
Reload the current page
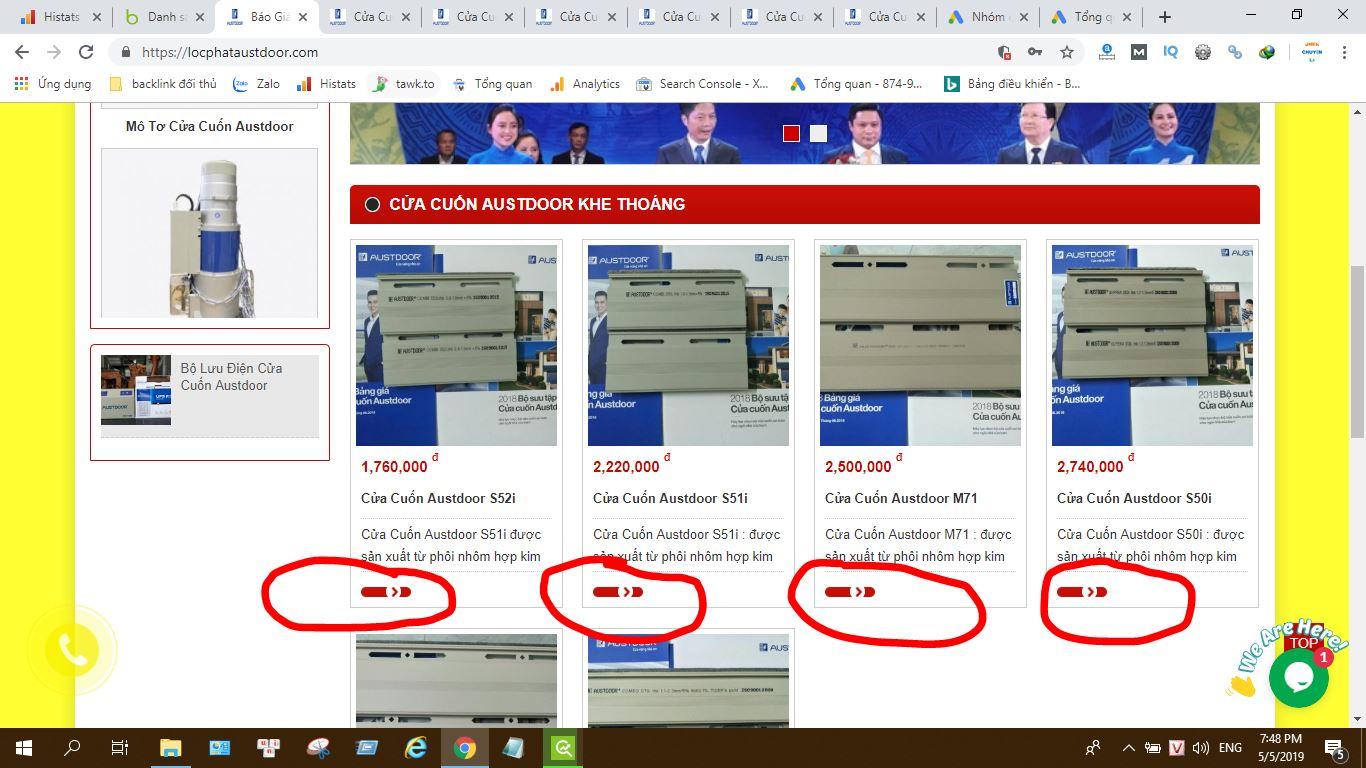(86, 52)
